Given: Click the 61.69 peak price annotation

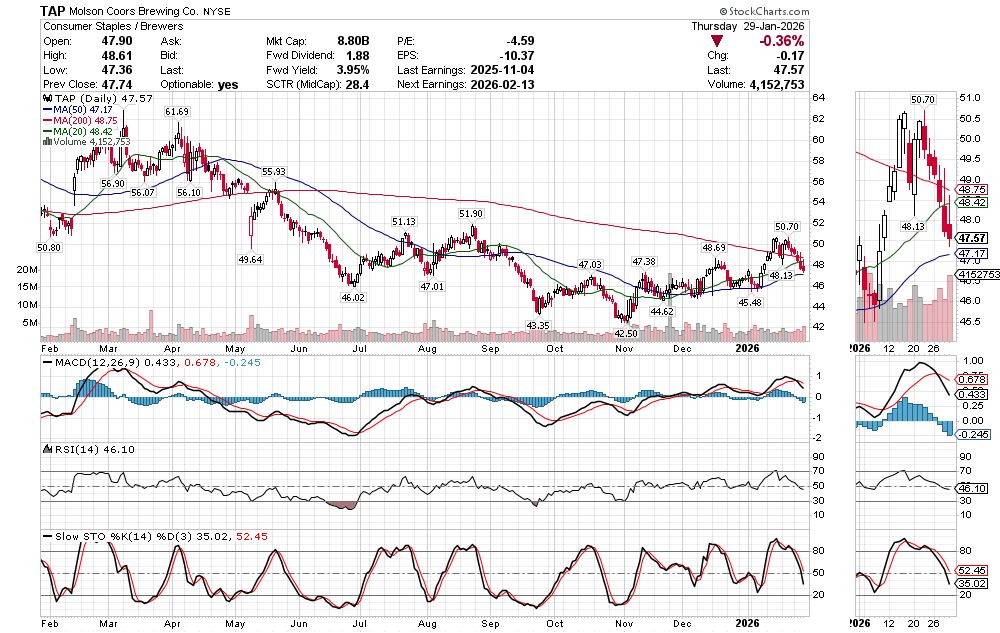Looking at the screenshot, I should pos(177,111).
